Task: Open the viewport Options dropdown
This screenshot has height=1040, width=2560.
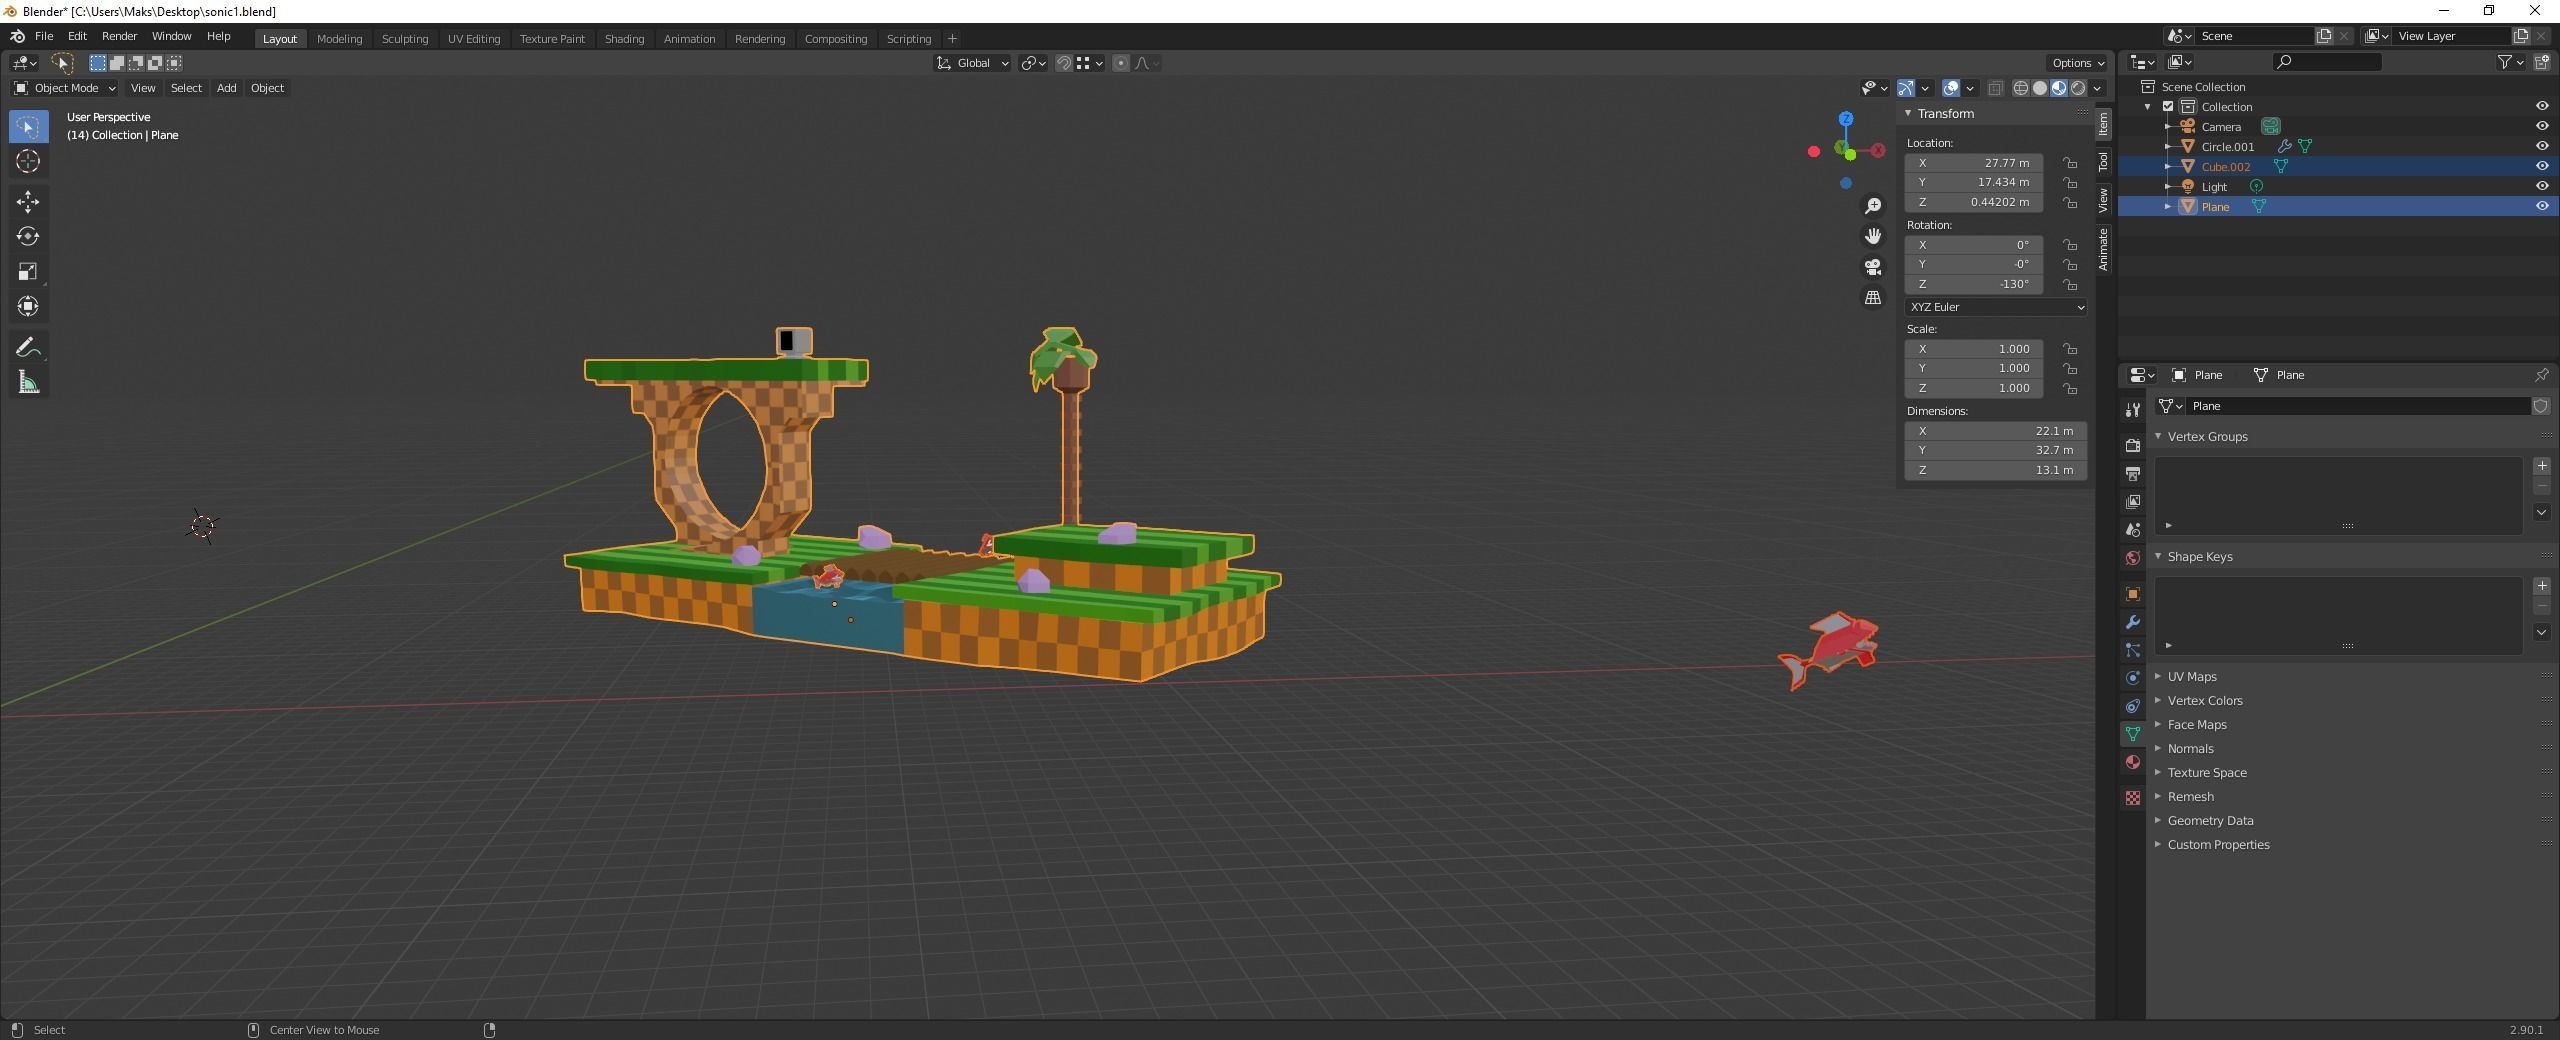Action: (2077, 63)
